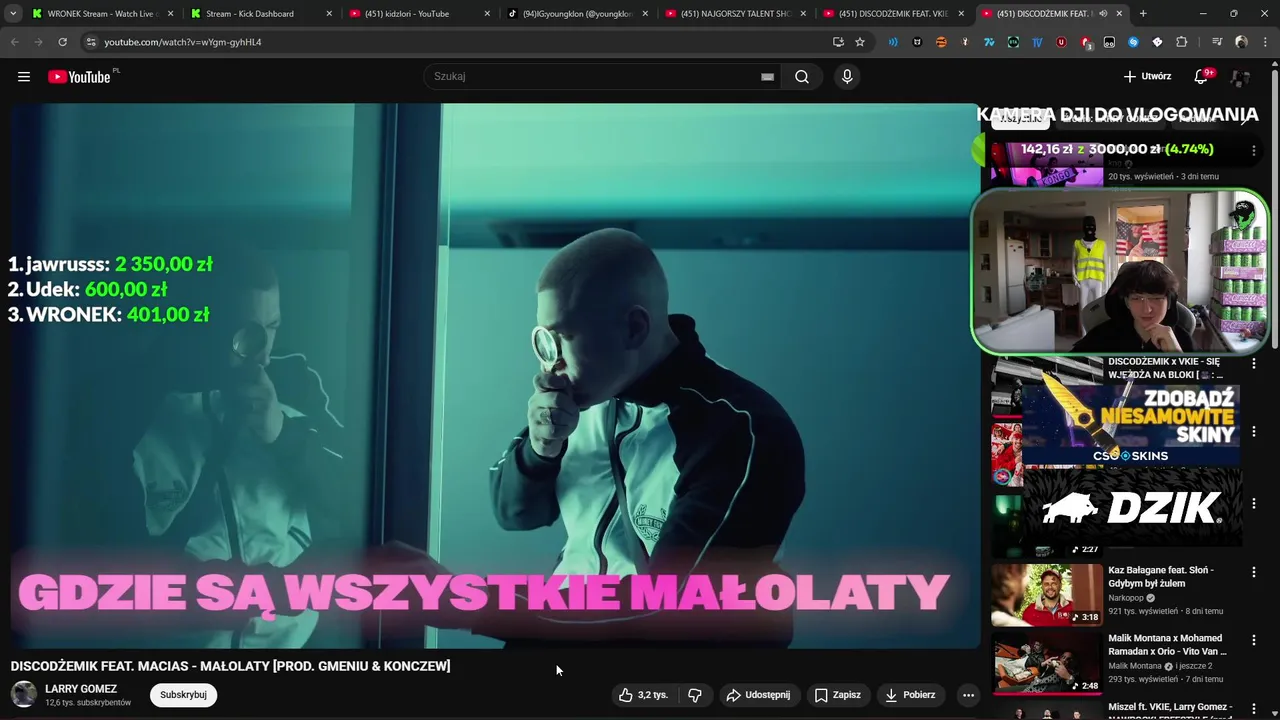
Task: Open LARRY GOMEZ channel avatar
Action: tap(24, 694)
